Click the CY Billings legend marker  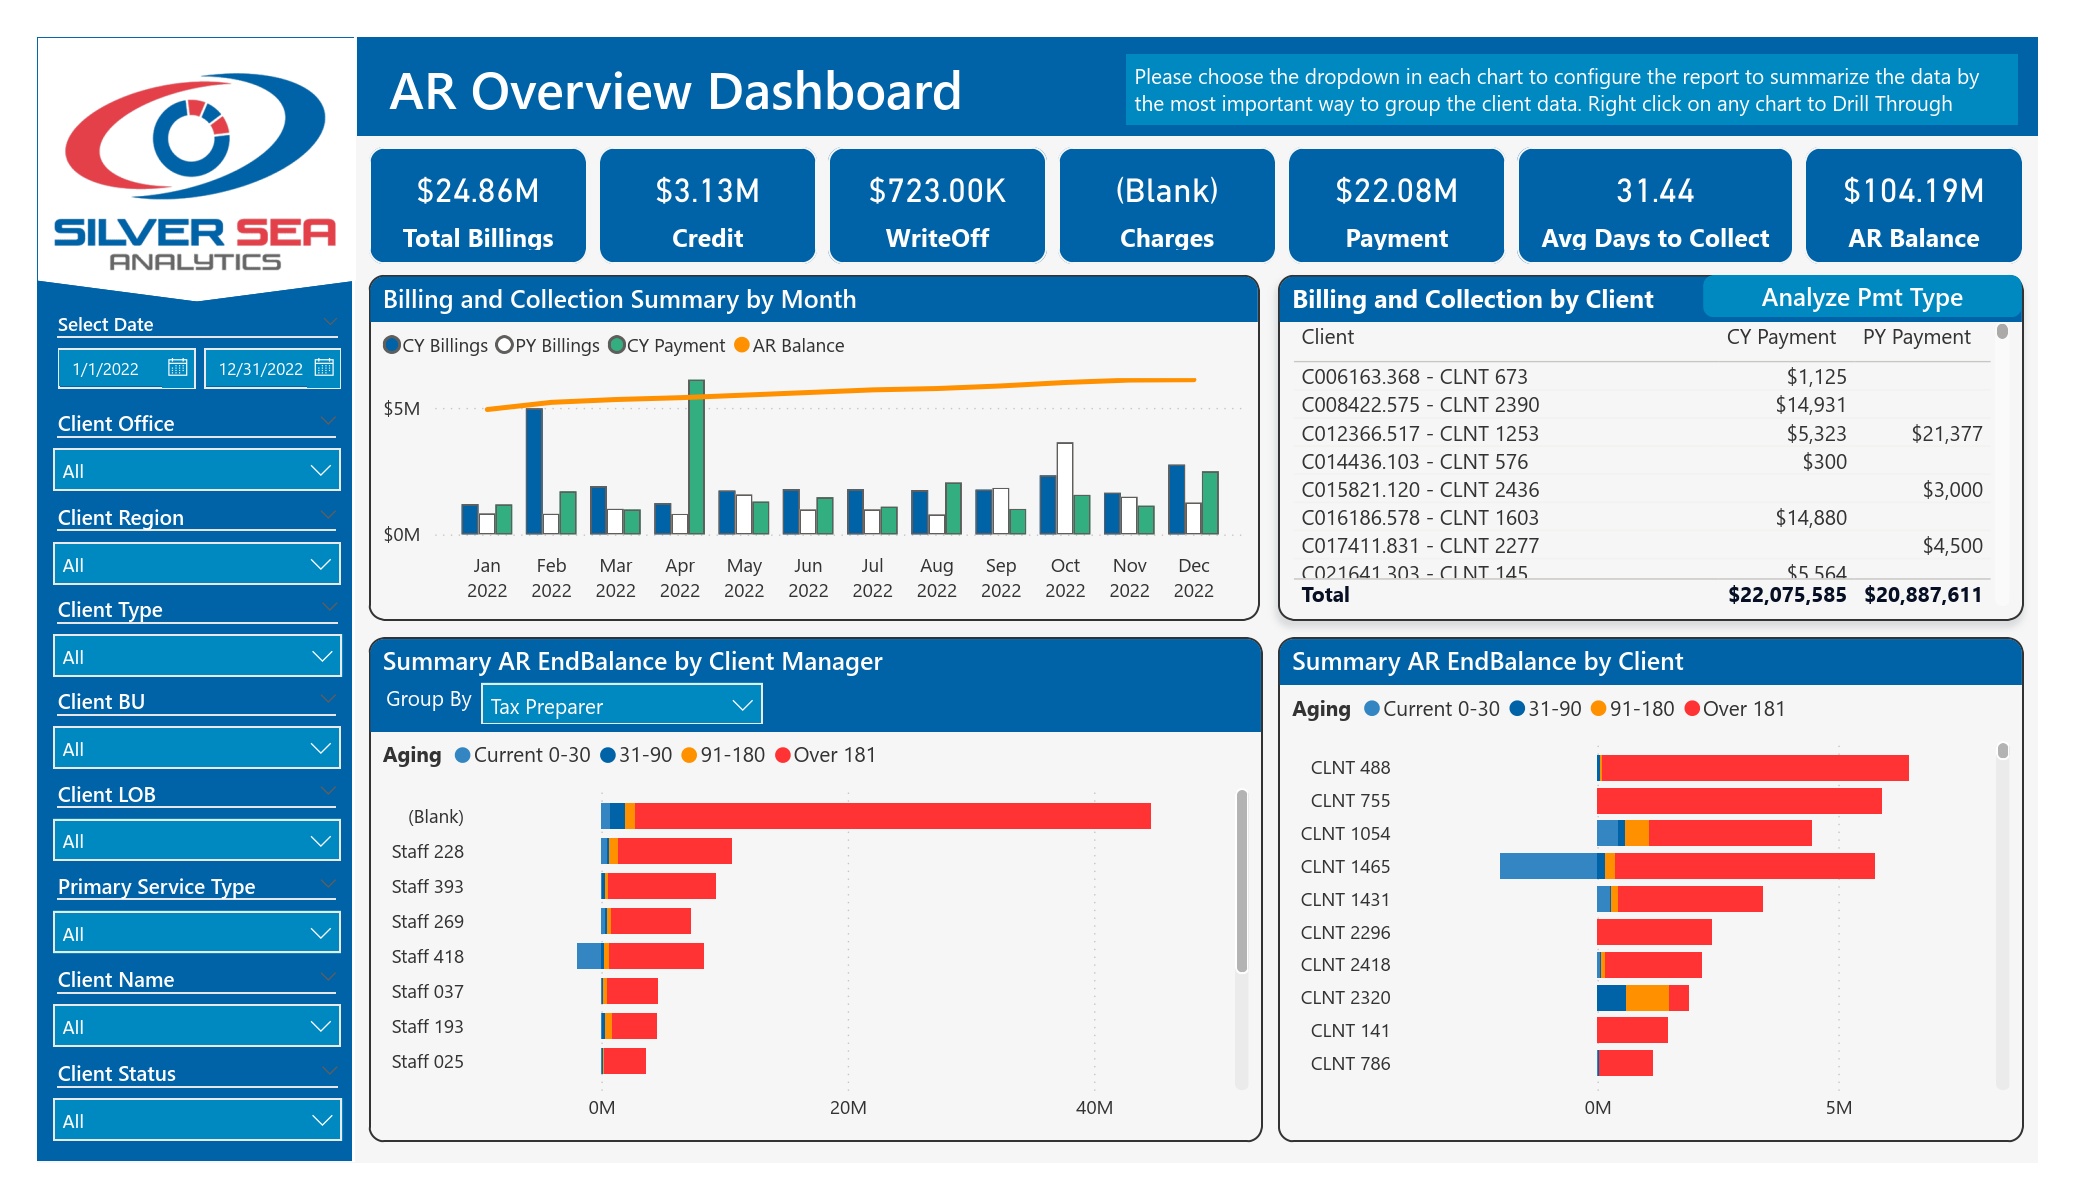pos(392,345)
